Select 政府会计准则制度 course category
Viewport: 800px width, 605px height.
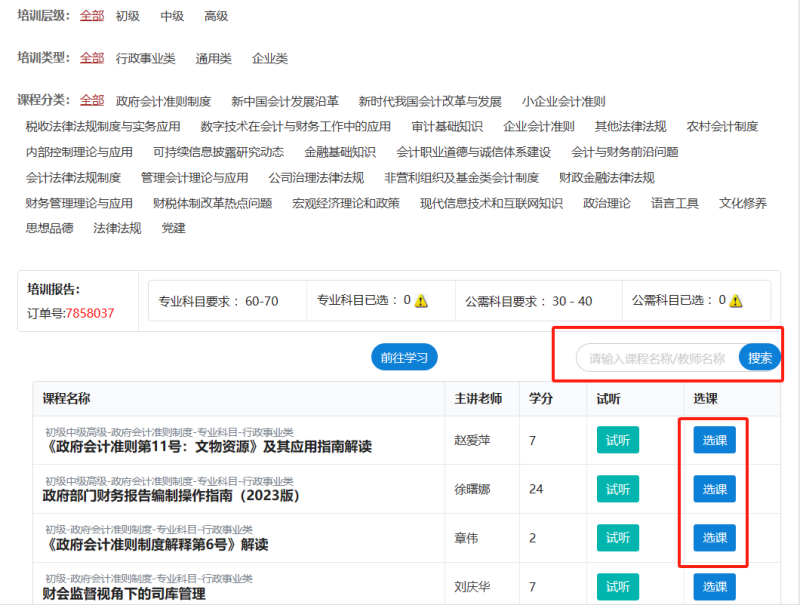(x=163, y=101)
